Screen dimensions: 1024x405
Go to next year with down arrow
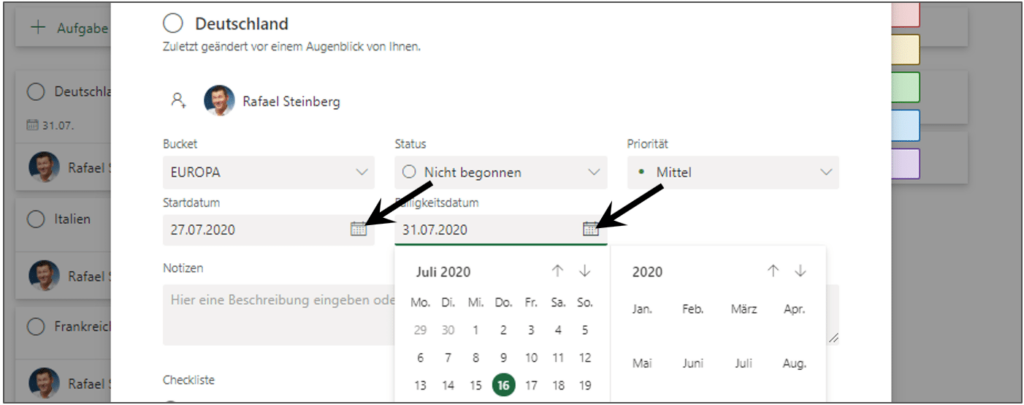(x=801, y=271)
